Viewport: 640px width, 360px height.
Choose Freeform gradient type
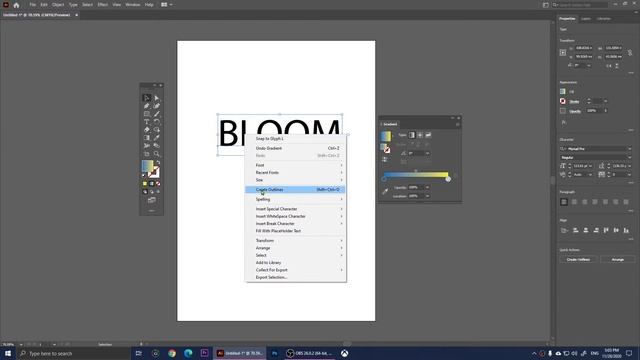click(x=428, y=135)
